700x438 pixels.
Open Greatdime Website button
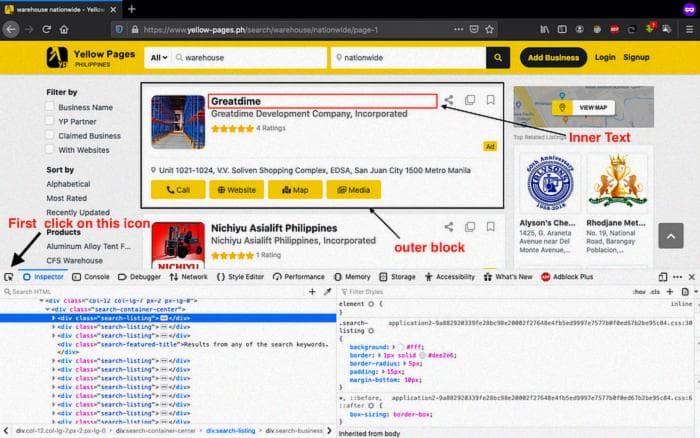point(237,190)
